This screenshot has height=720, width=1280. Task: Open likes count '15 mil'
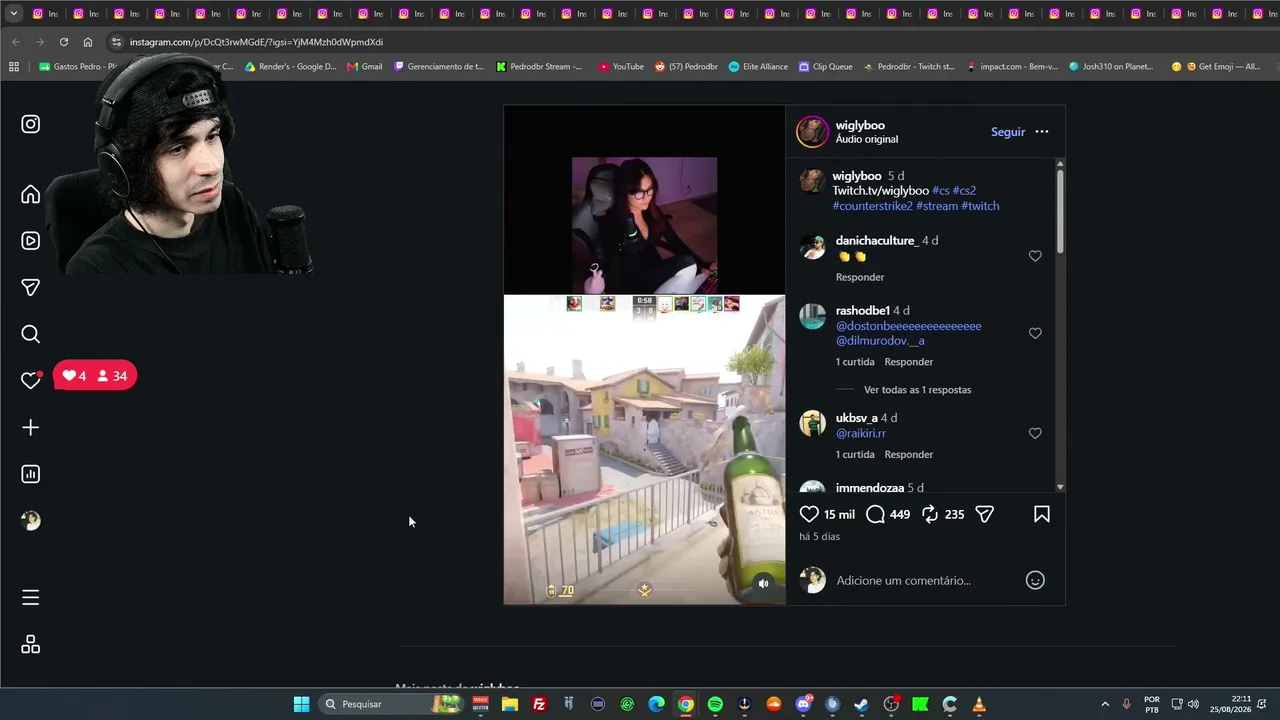click(839, 514)
